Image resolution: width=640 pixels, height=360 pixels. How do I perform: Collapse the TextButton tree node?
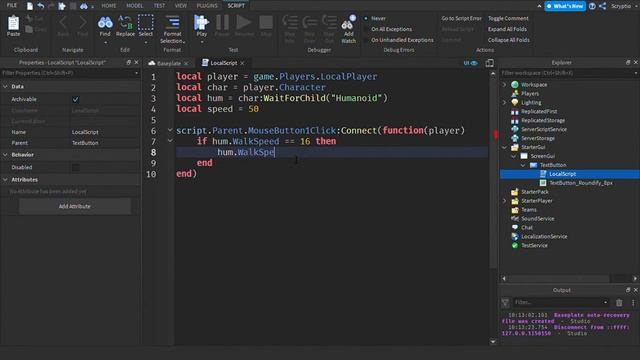(523, 165)
